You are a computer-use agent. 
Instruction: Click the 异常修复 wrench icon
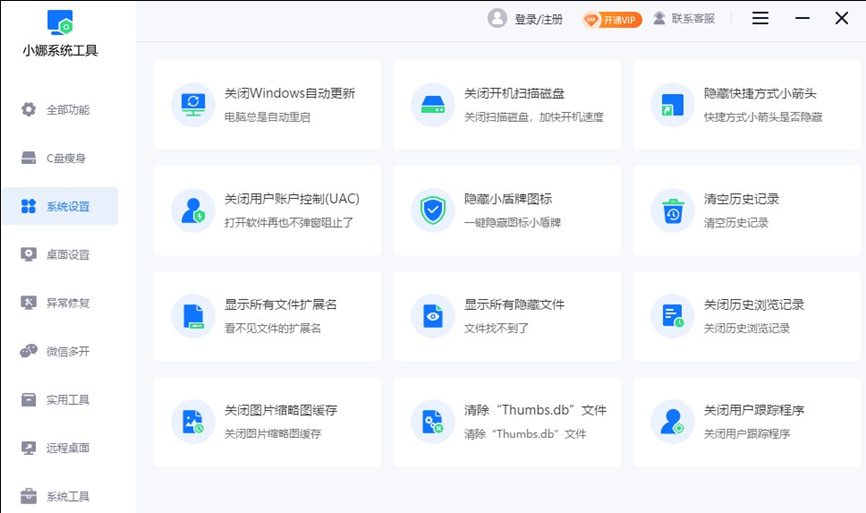pyautogui.click(x=29, y=303)
